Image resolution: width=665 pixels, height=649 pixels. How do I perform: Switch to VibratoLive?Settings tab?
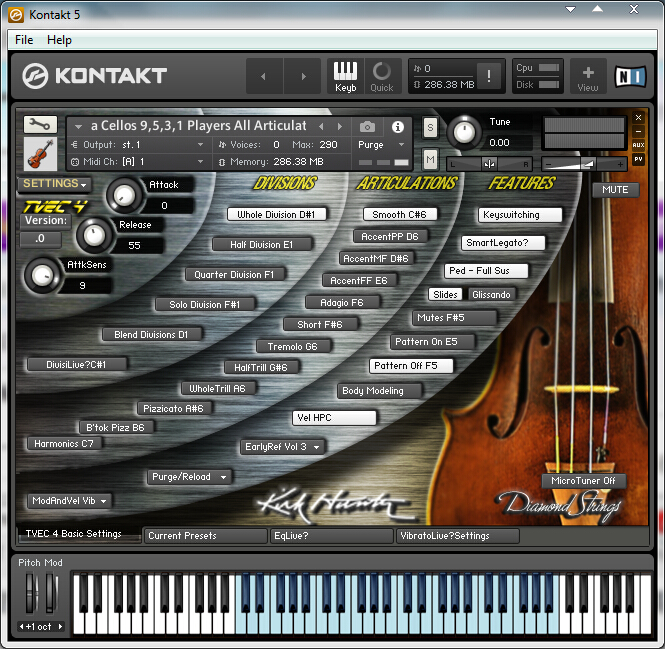[x=458, y=536]
